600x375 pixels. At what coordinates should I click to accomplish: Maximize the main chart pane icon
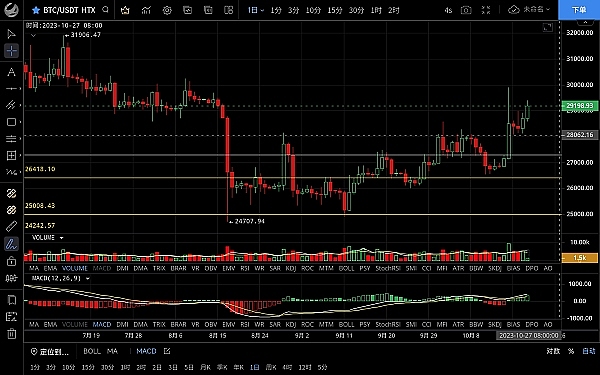pos(548,27)
